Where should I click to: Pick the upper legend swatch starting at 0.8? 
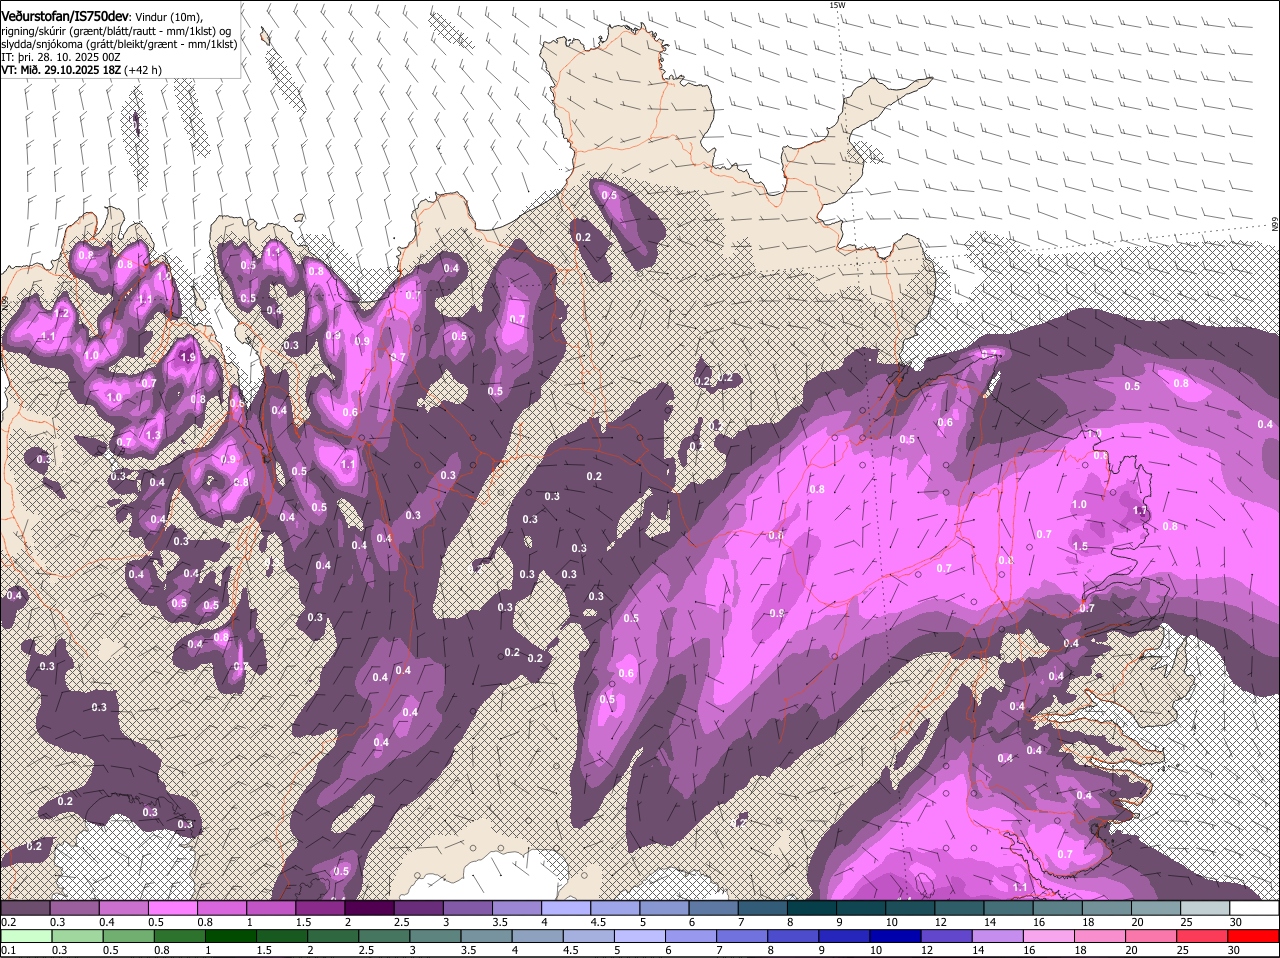pyautogui.click(x=221, y=908)
